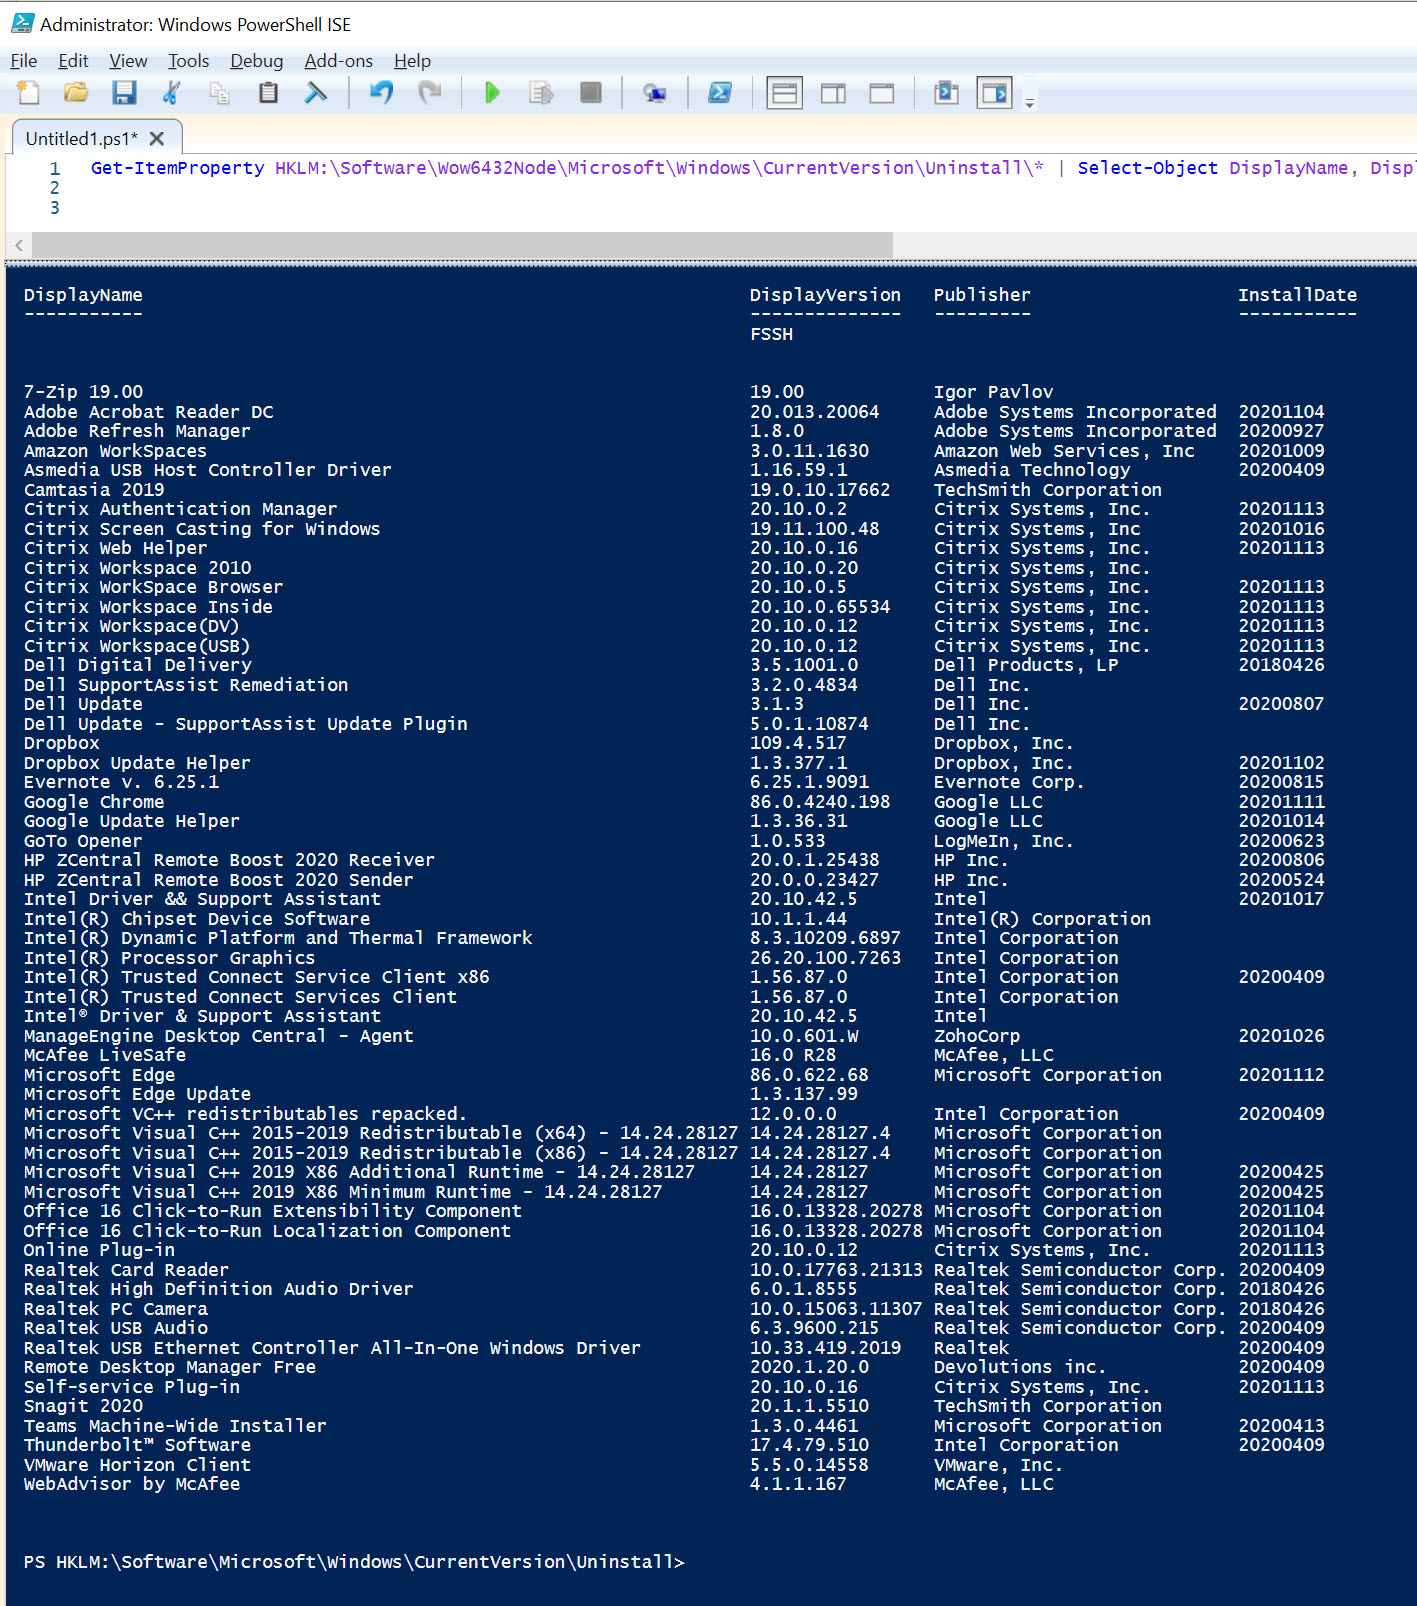Open the Tools menu

point(188,61)
